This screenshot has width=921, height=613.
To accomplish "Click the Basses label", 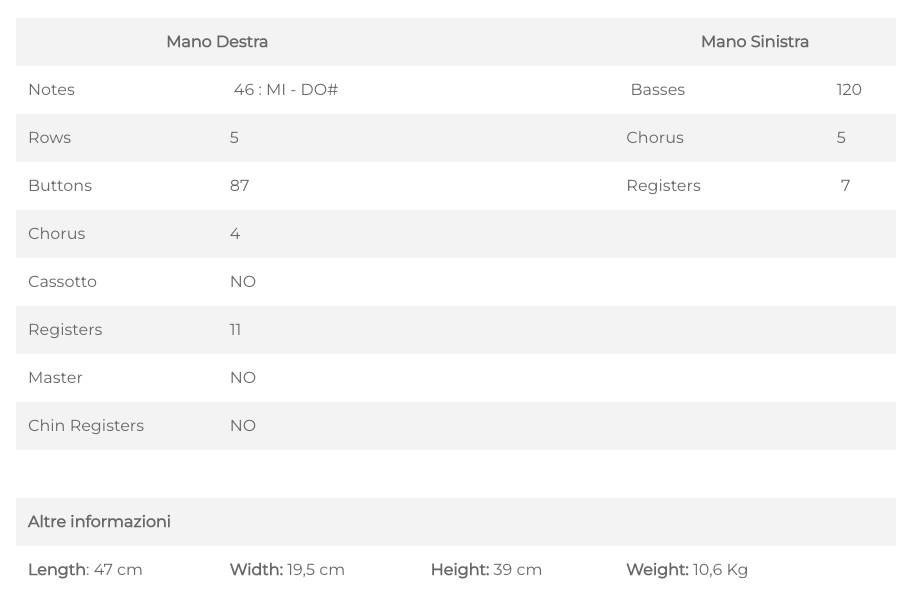I will coord(658,90).
